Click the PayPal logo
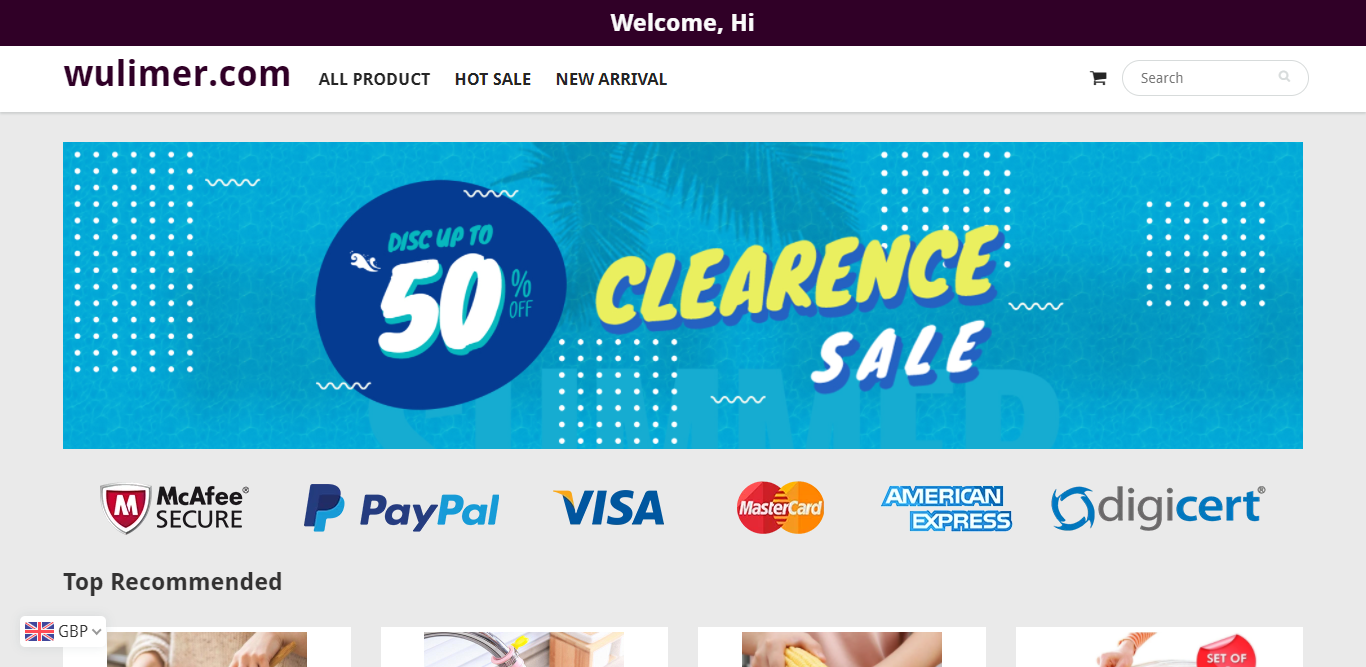 click(x=401, y=508)
